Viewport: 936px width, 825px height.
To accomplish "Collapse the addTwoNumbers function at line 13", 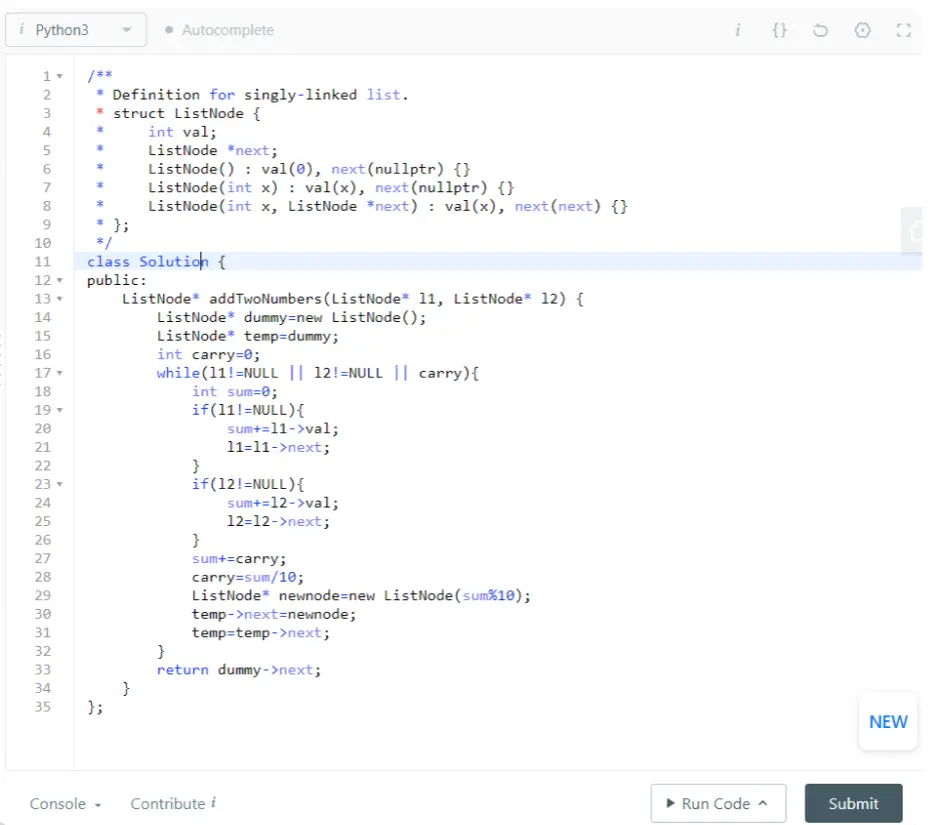I will click(60, 298).
